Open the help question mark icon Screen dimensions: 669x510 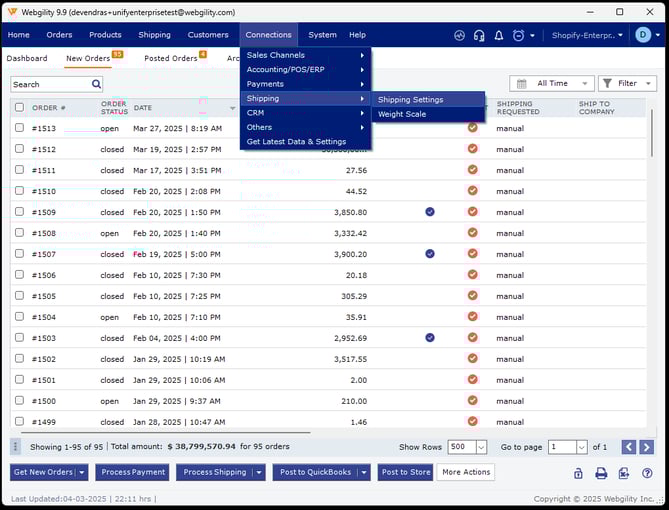(x=647, y=473)
